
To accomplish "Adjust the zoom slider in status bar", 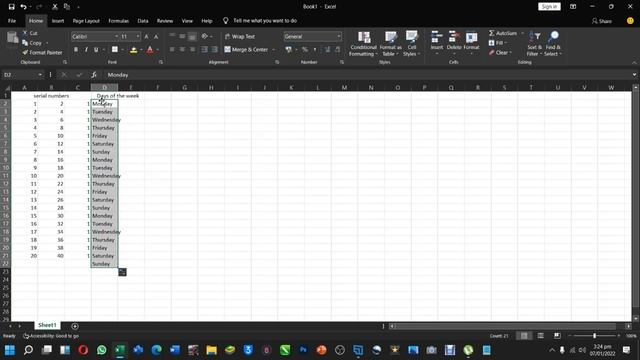I will (594, 336).
